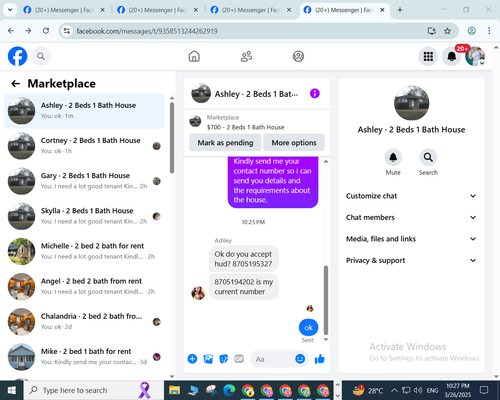Bookmark this page star icon
Viewport: 500px width, 400px height.
coord(447,31)
